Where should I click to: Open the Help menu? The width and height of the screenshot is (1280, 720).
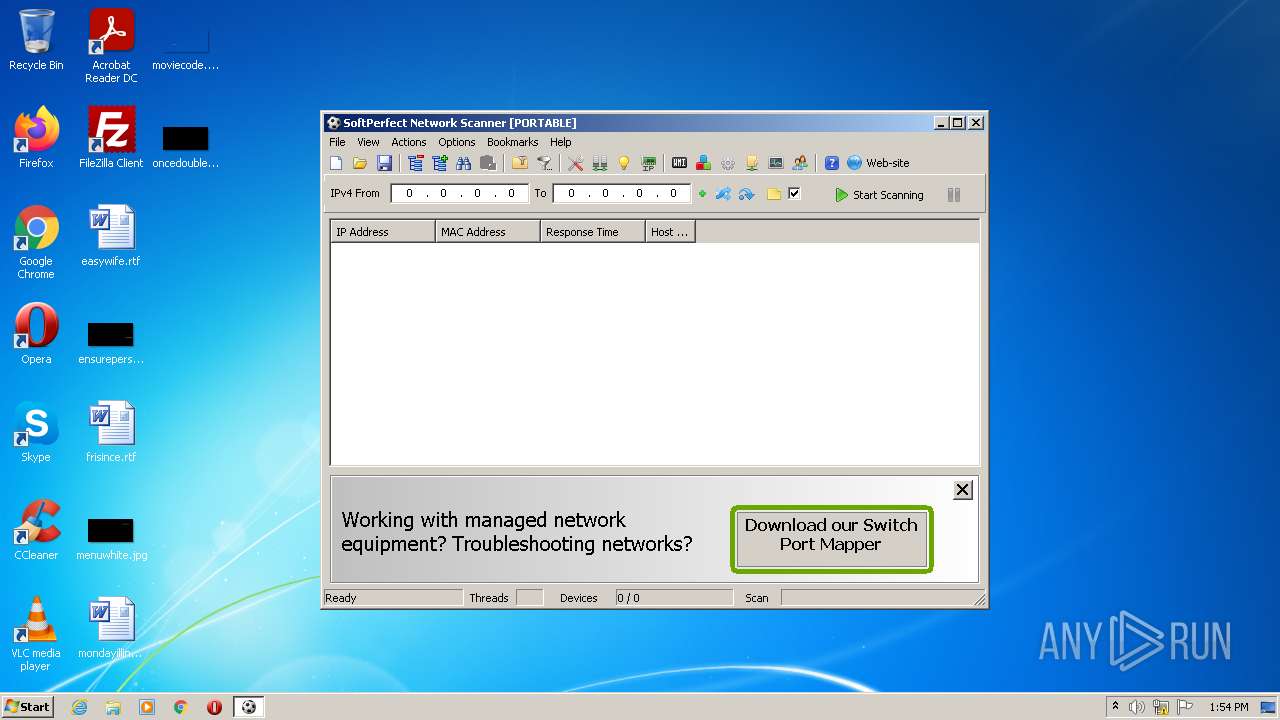click(560, 142)
